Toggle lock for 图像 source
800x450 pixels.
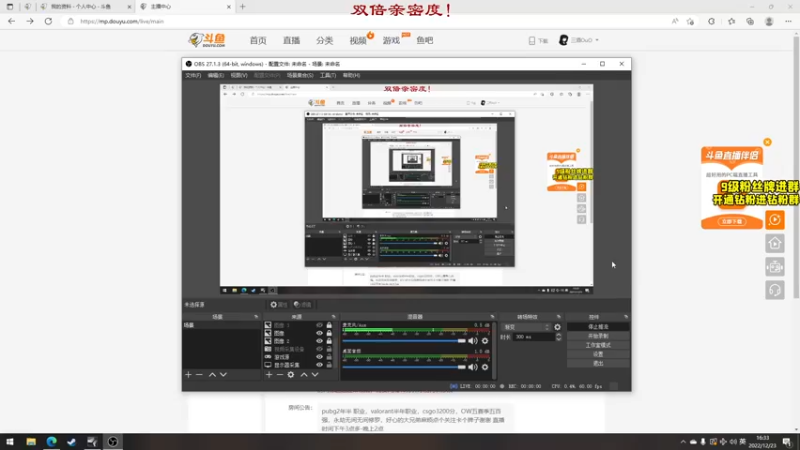(x=329, y=333)
